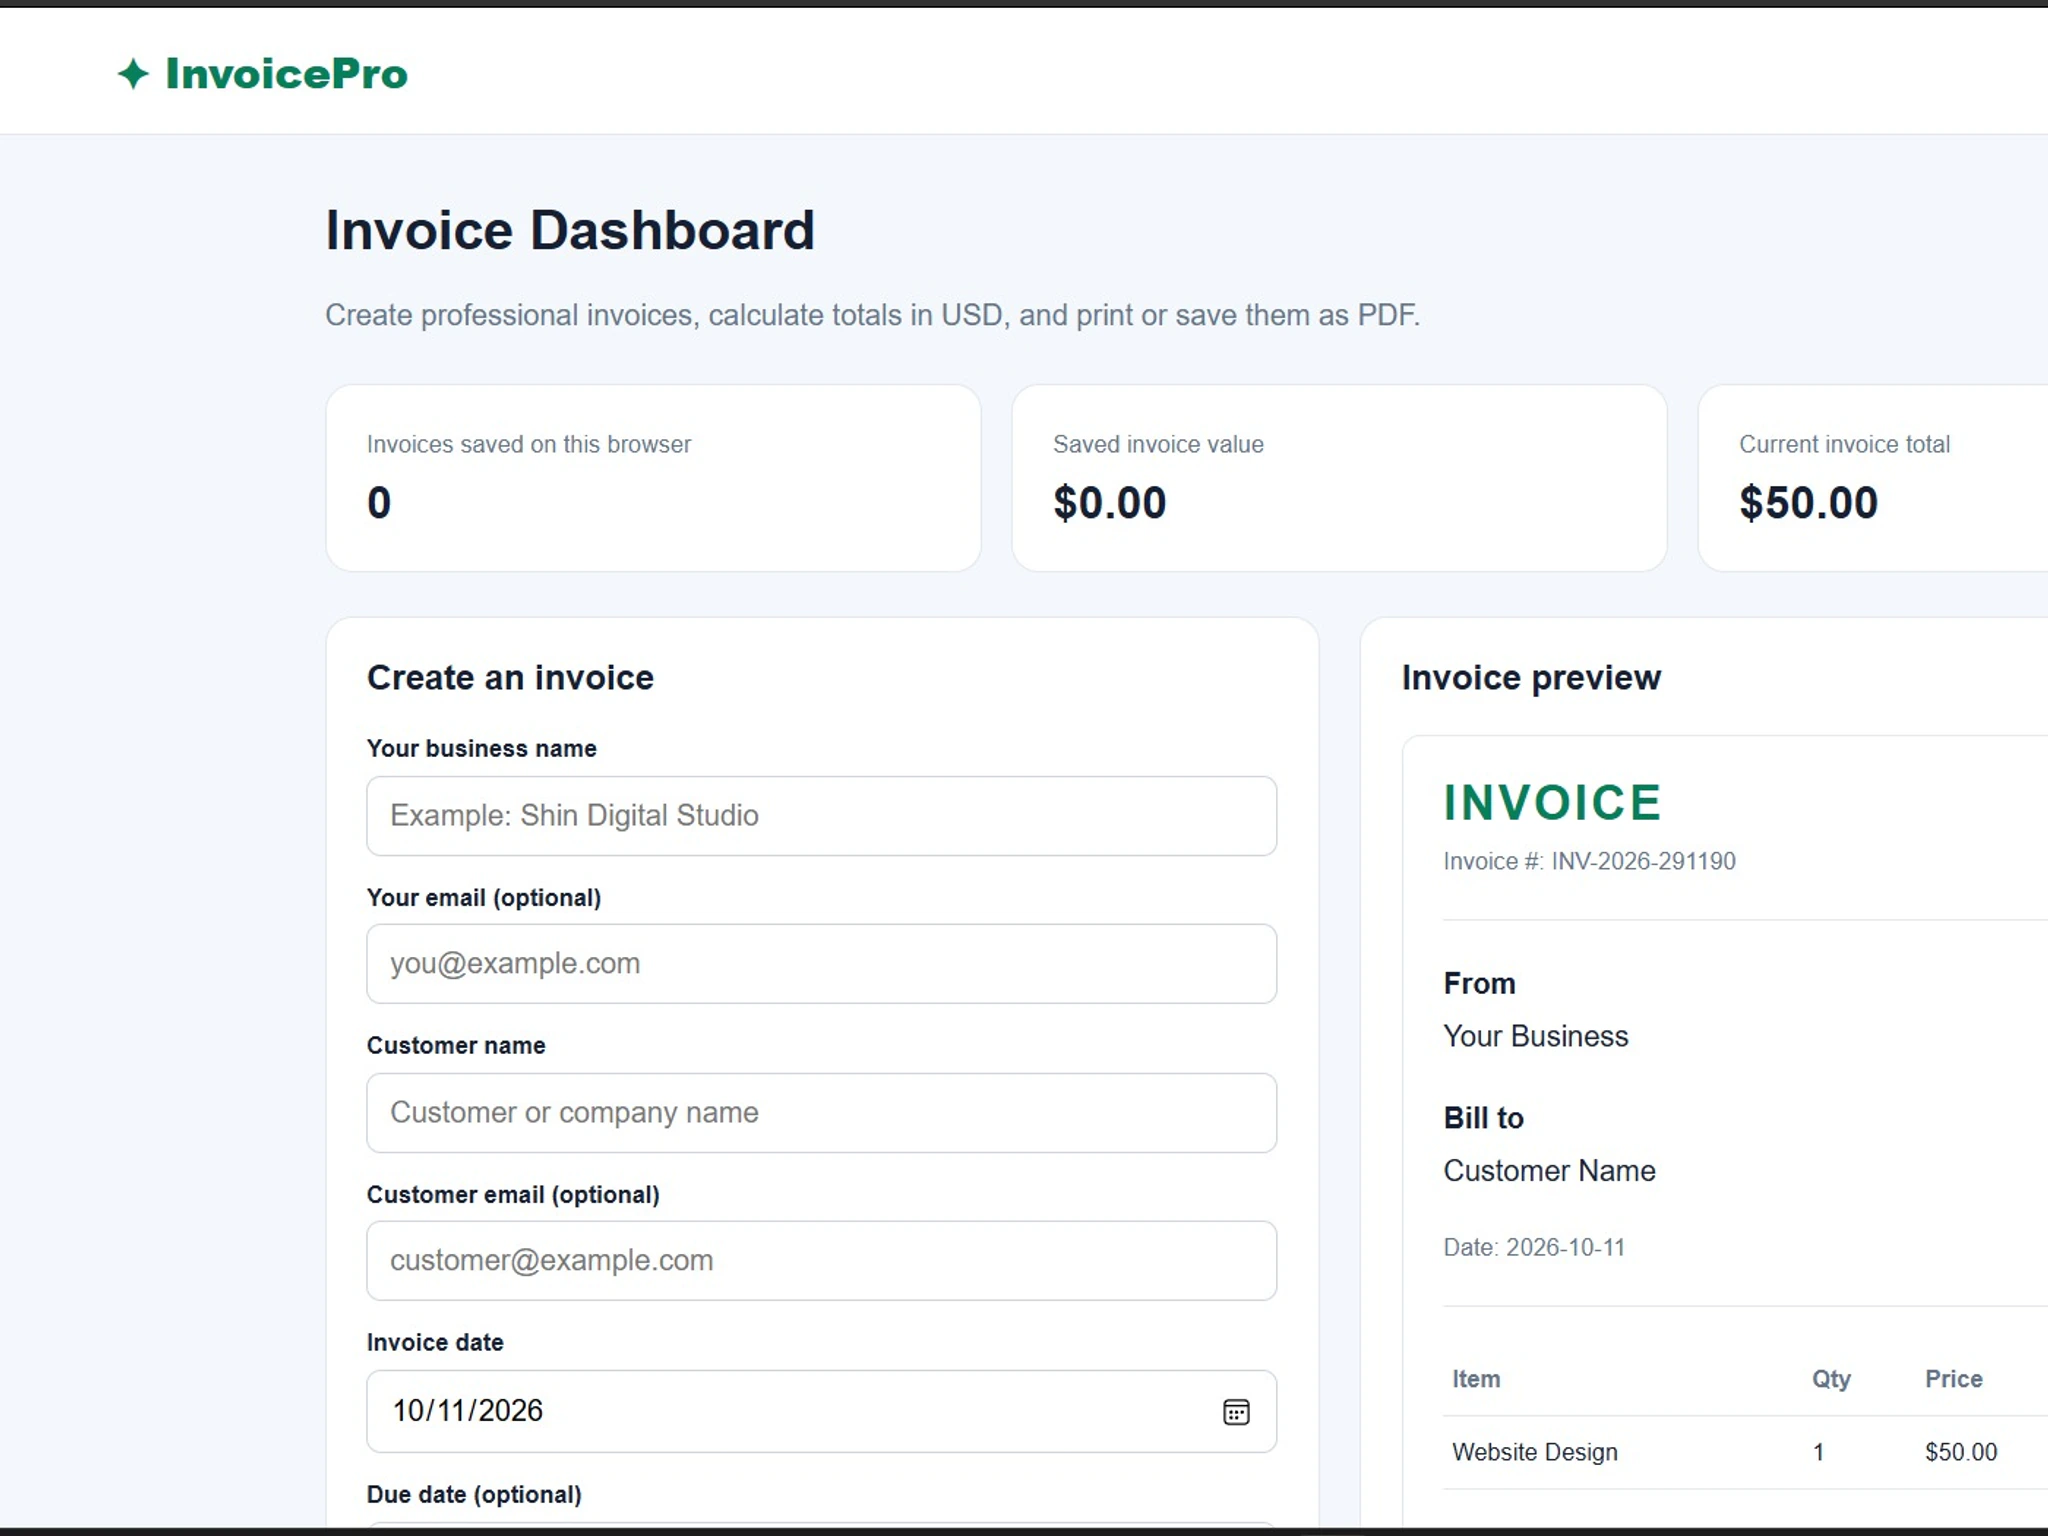Click the InvoicePro star logo icon

point(133,74)
